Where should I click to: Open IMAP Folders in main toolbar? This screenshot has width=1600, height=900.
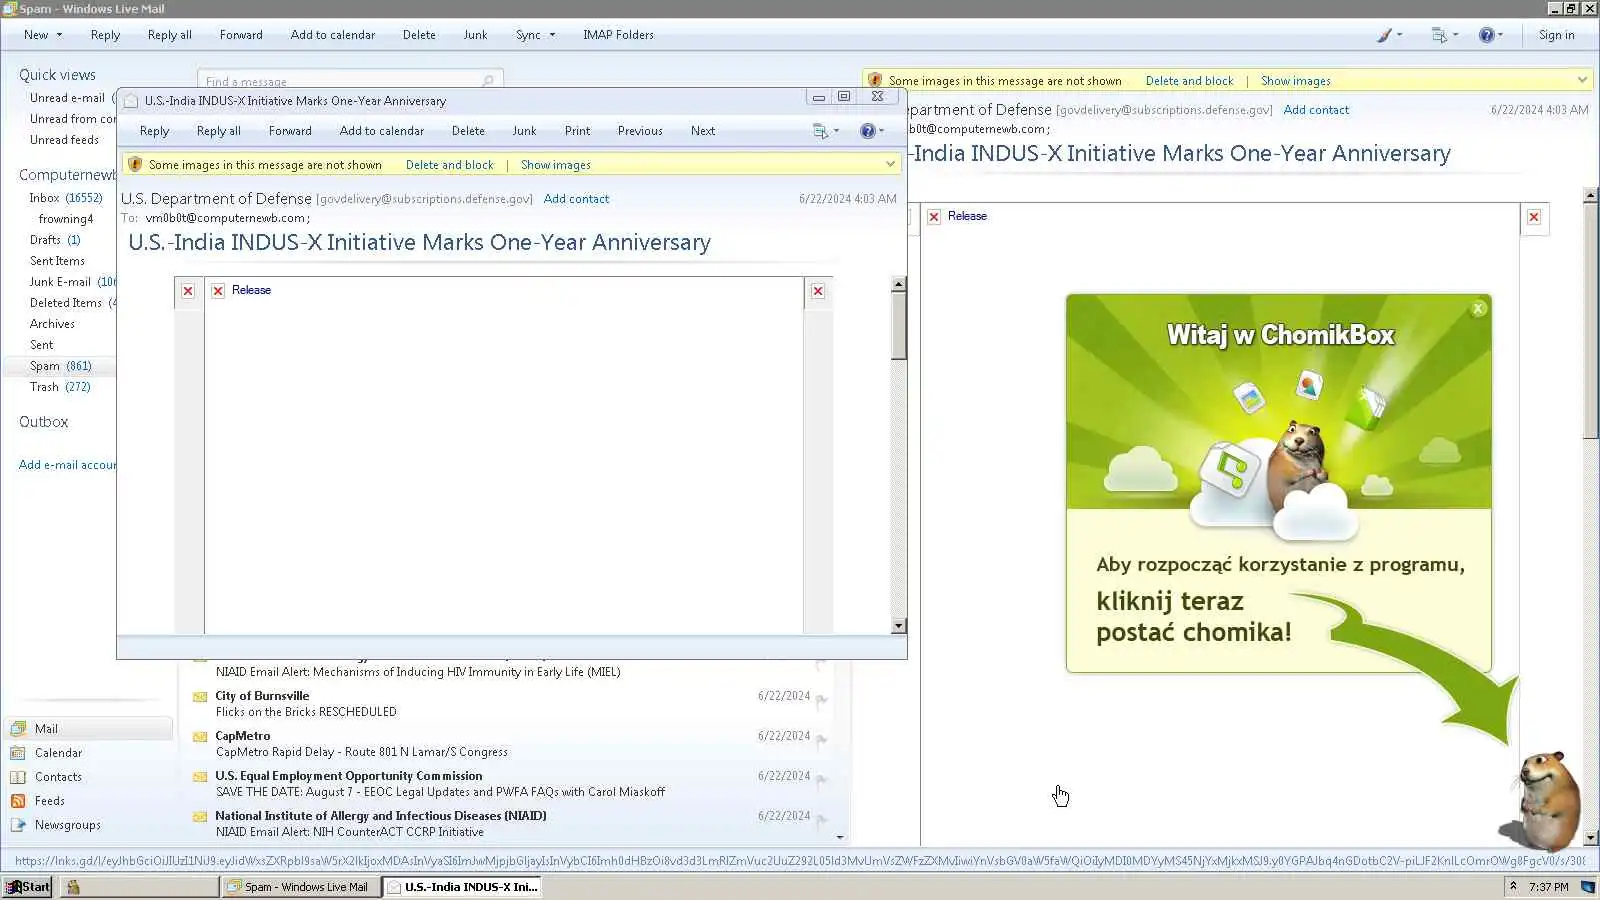tap(618, 35)
